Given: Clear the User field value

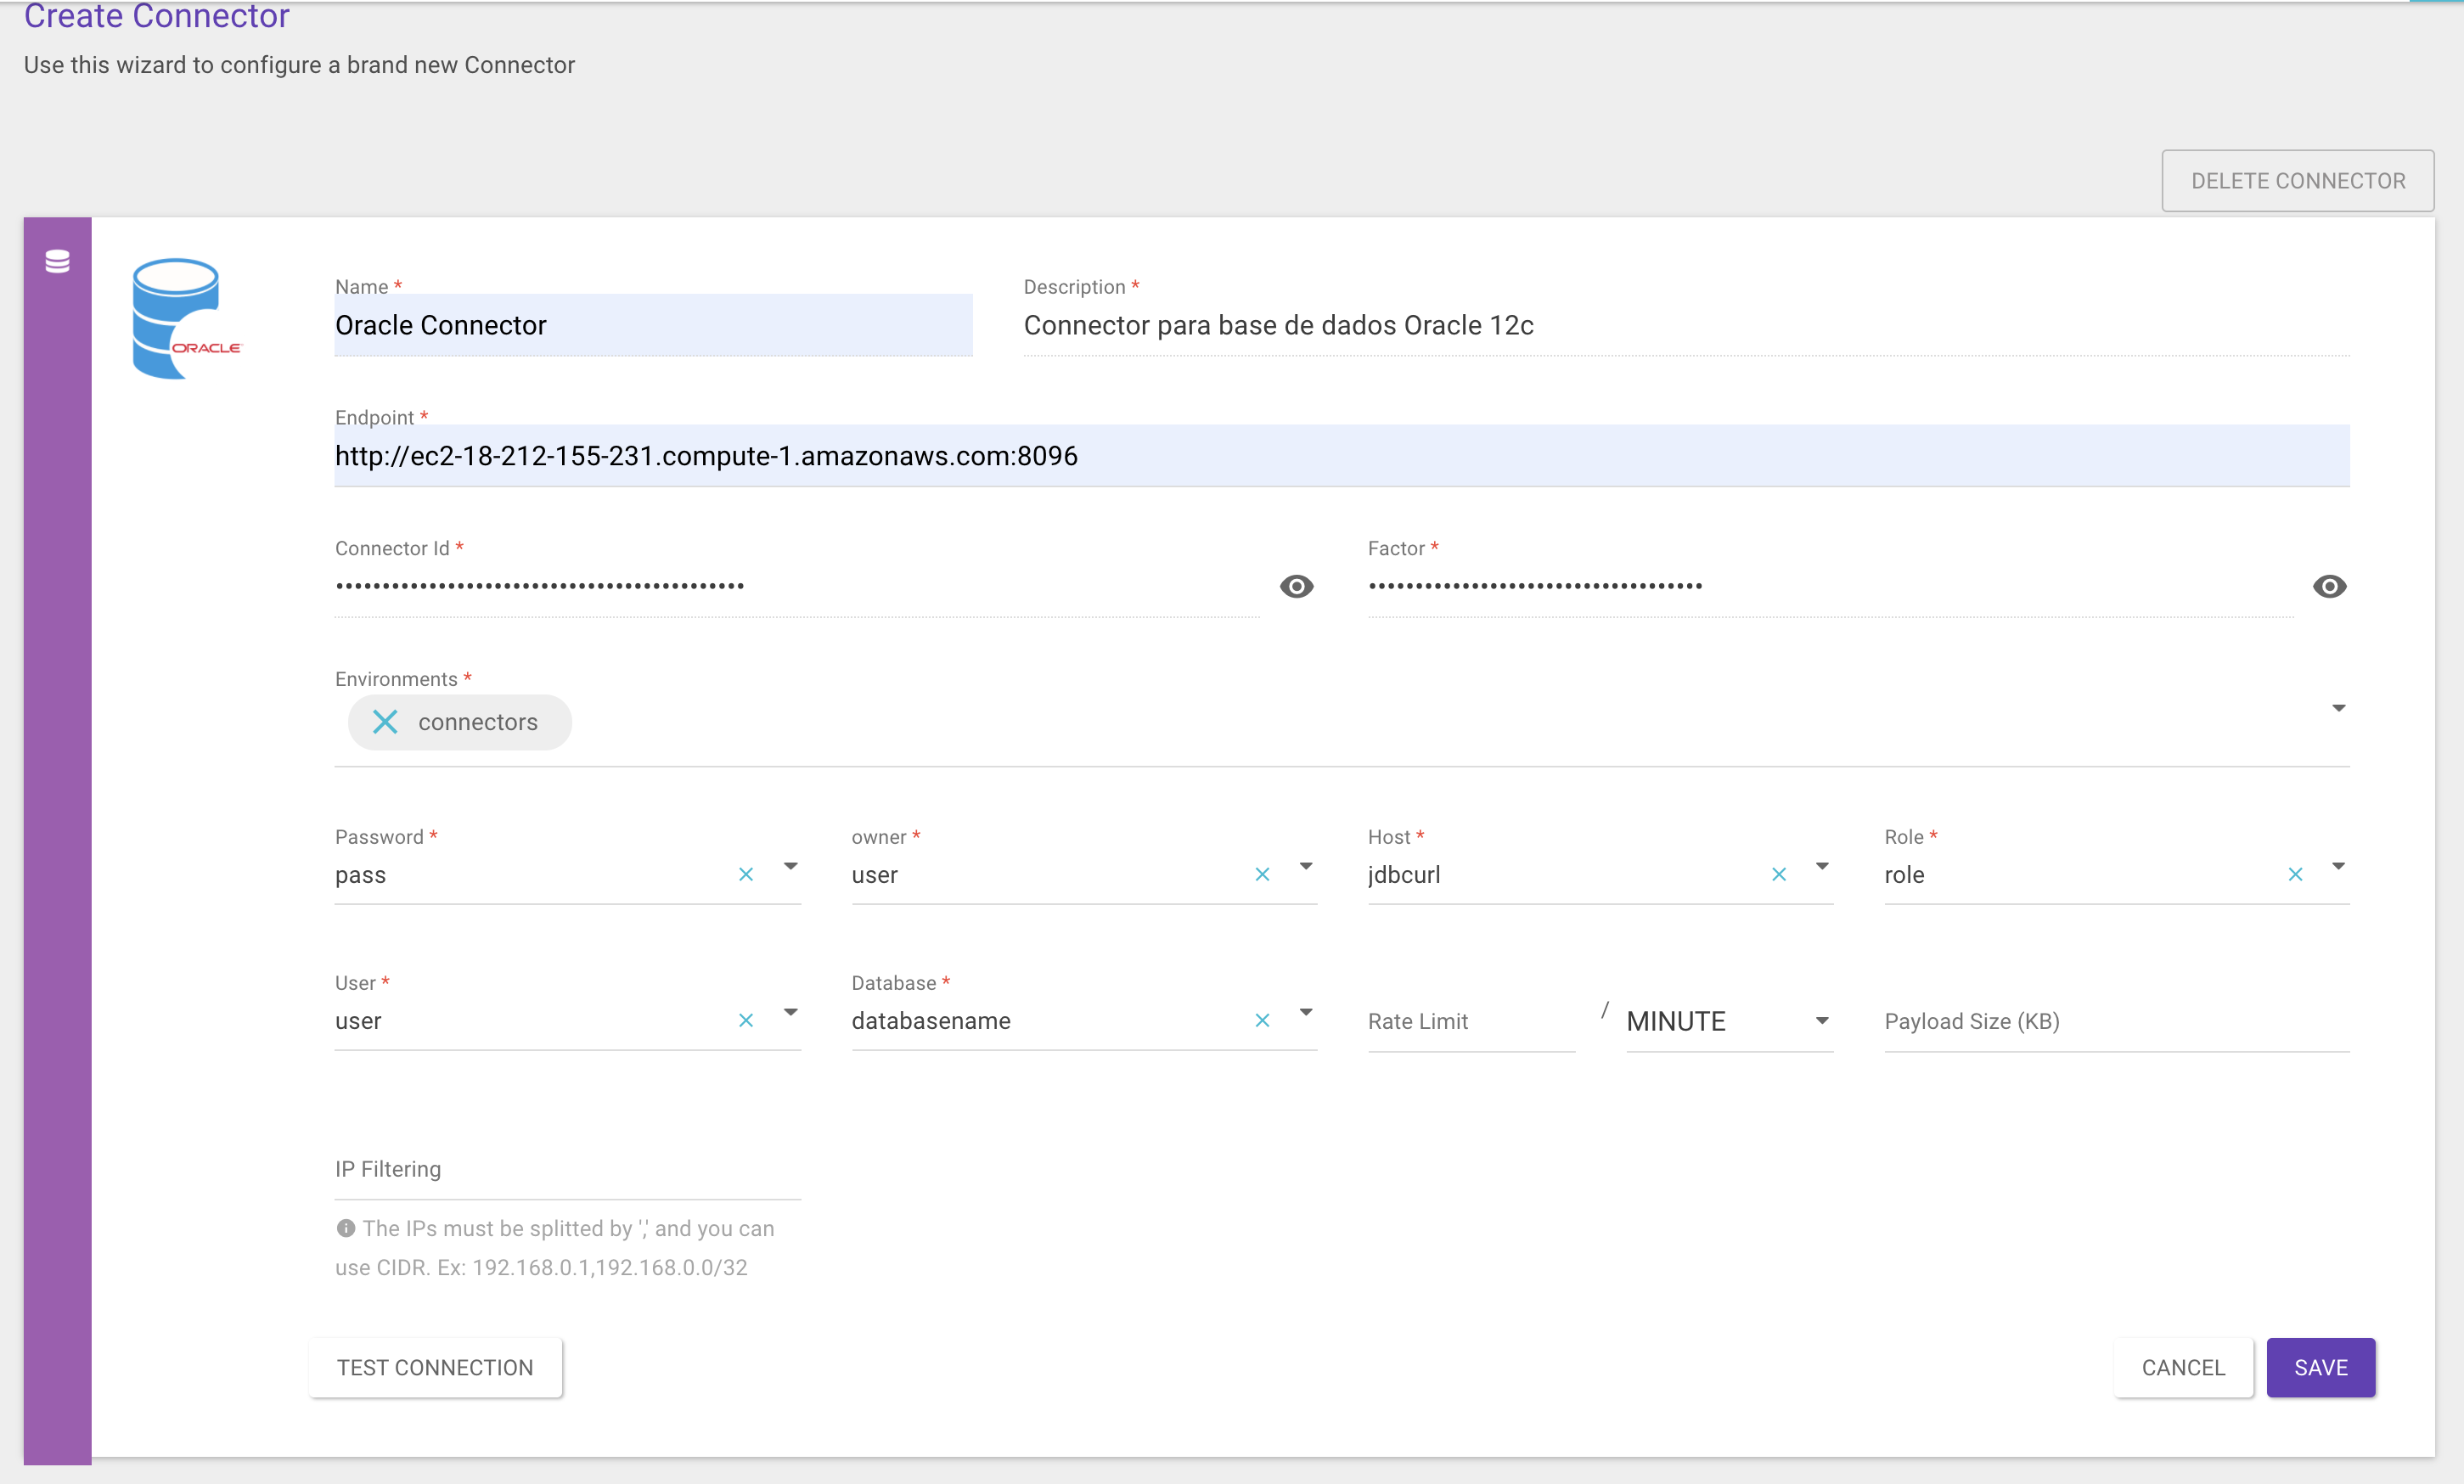Looking at the screenshot, I should 746,1020.
